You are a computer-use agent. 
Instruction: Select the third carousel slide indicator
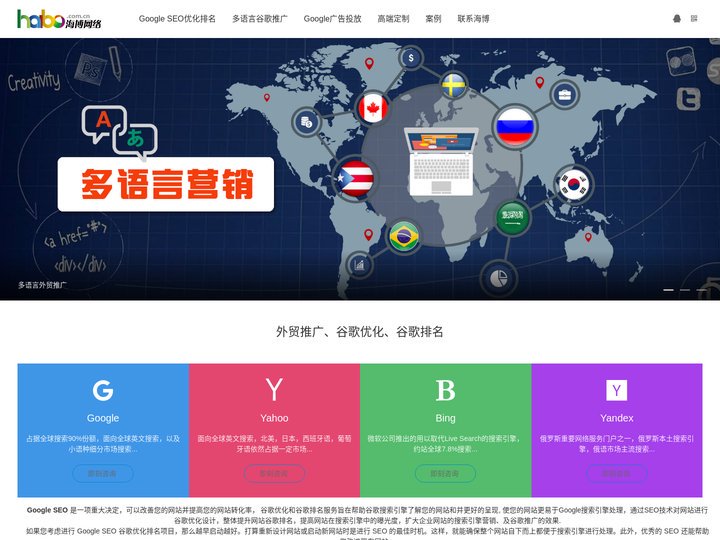701,290
